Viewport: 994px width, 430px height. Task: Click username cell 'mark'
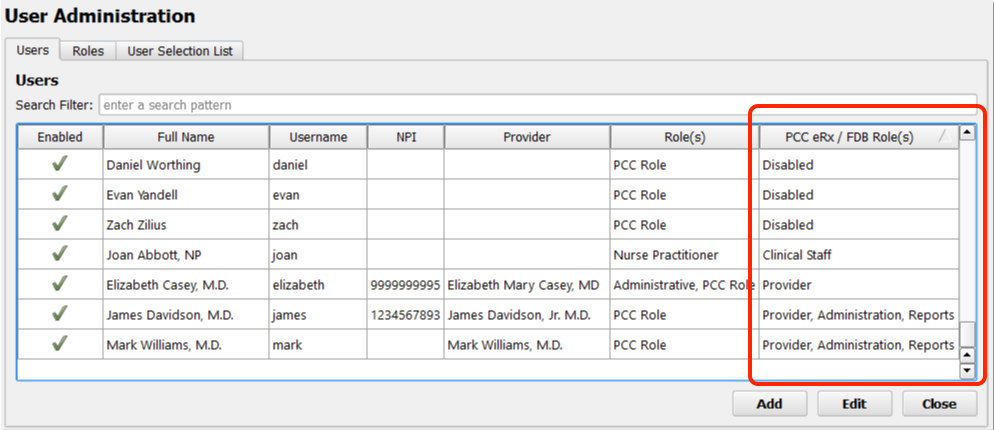pyautogui.click(x=318, y=344)
